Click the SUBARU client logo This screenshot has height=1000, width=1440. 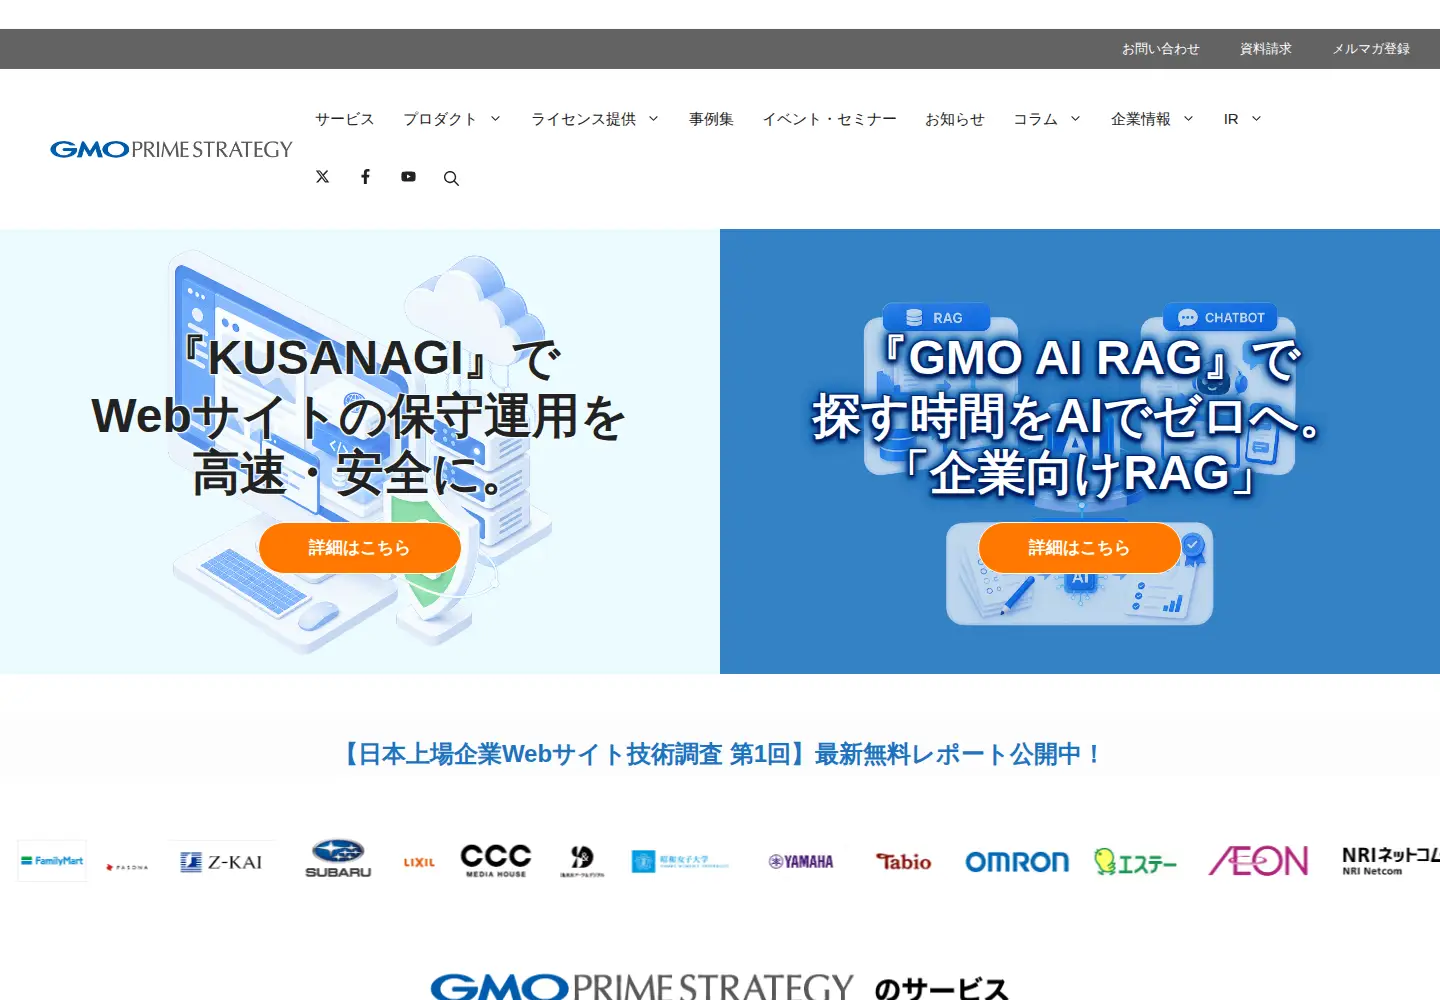coord(338,859)
